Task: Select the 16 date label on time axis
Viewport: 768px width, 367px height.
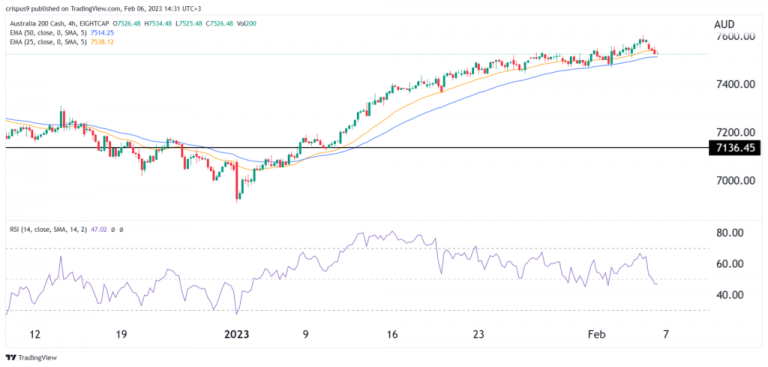Action: click(392, 335)
